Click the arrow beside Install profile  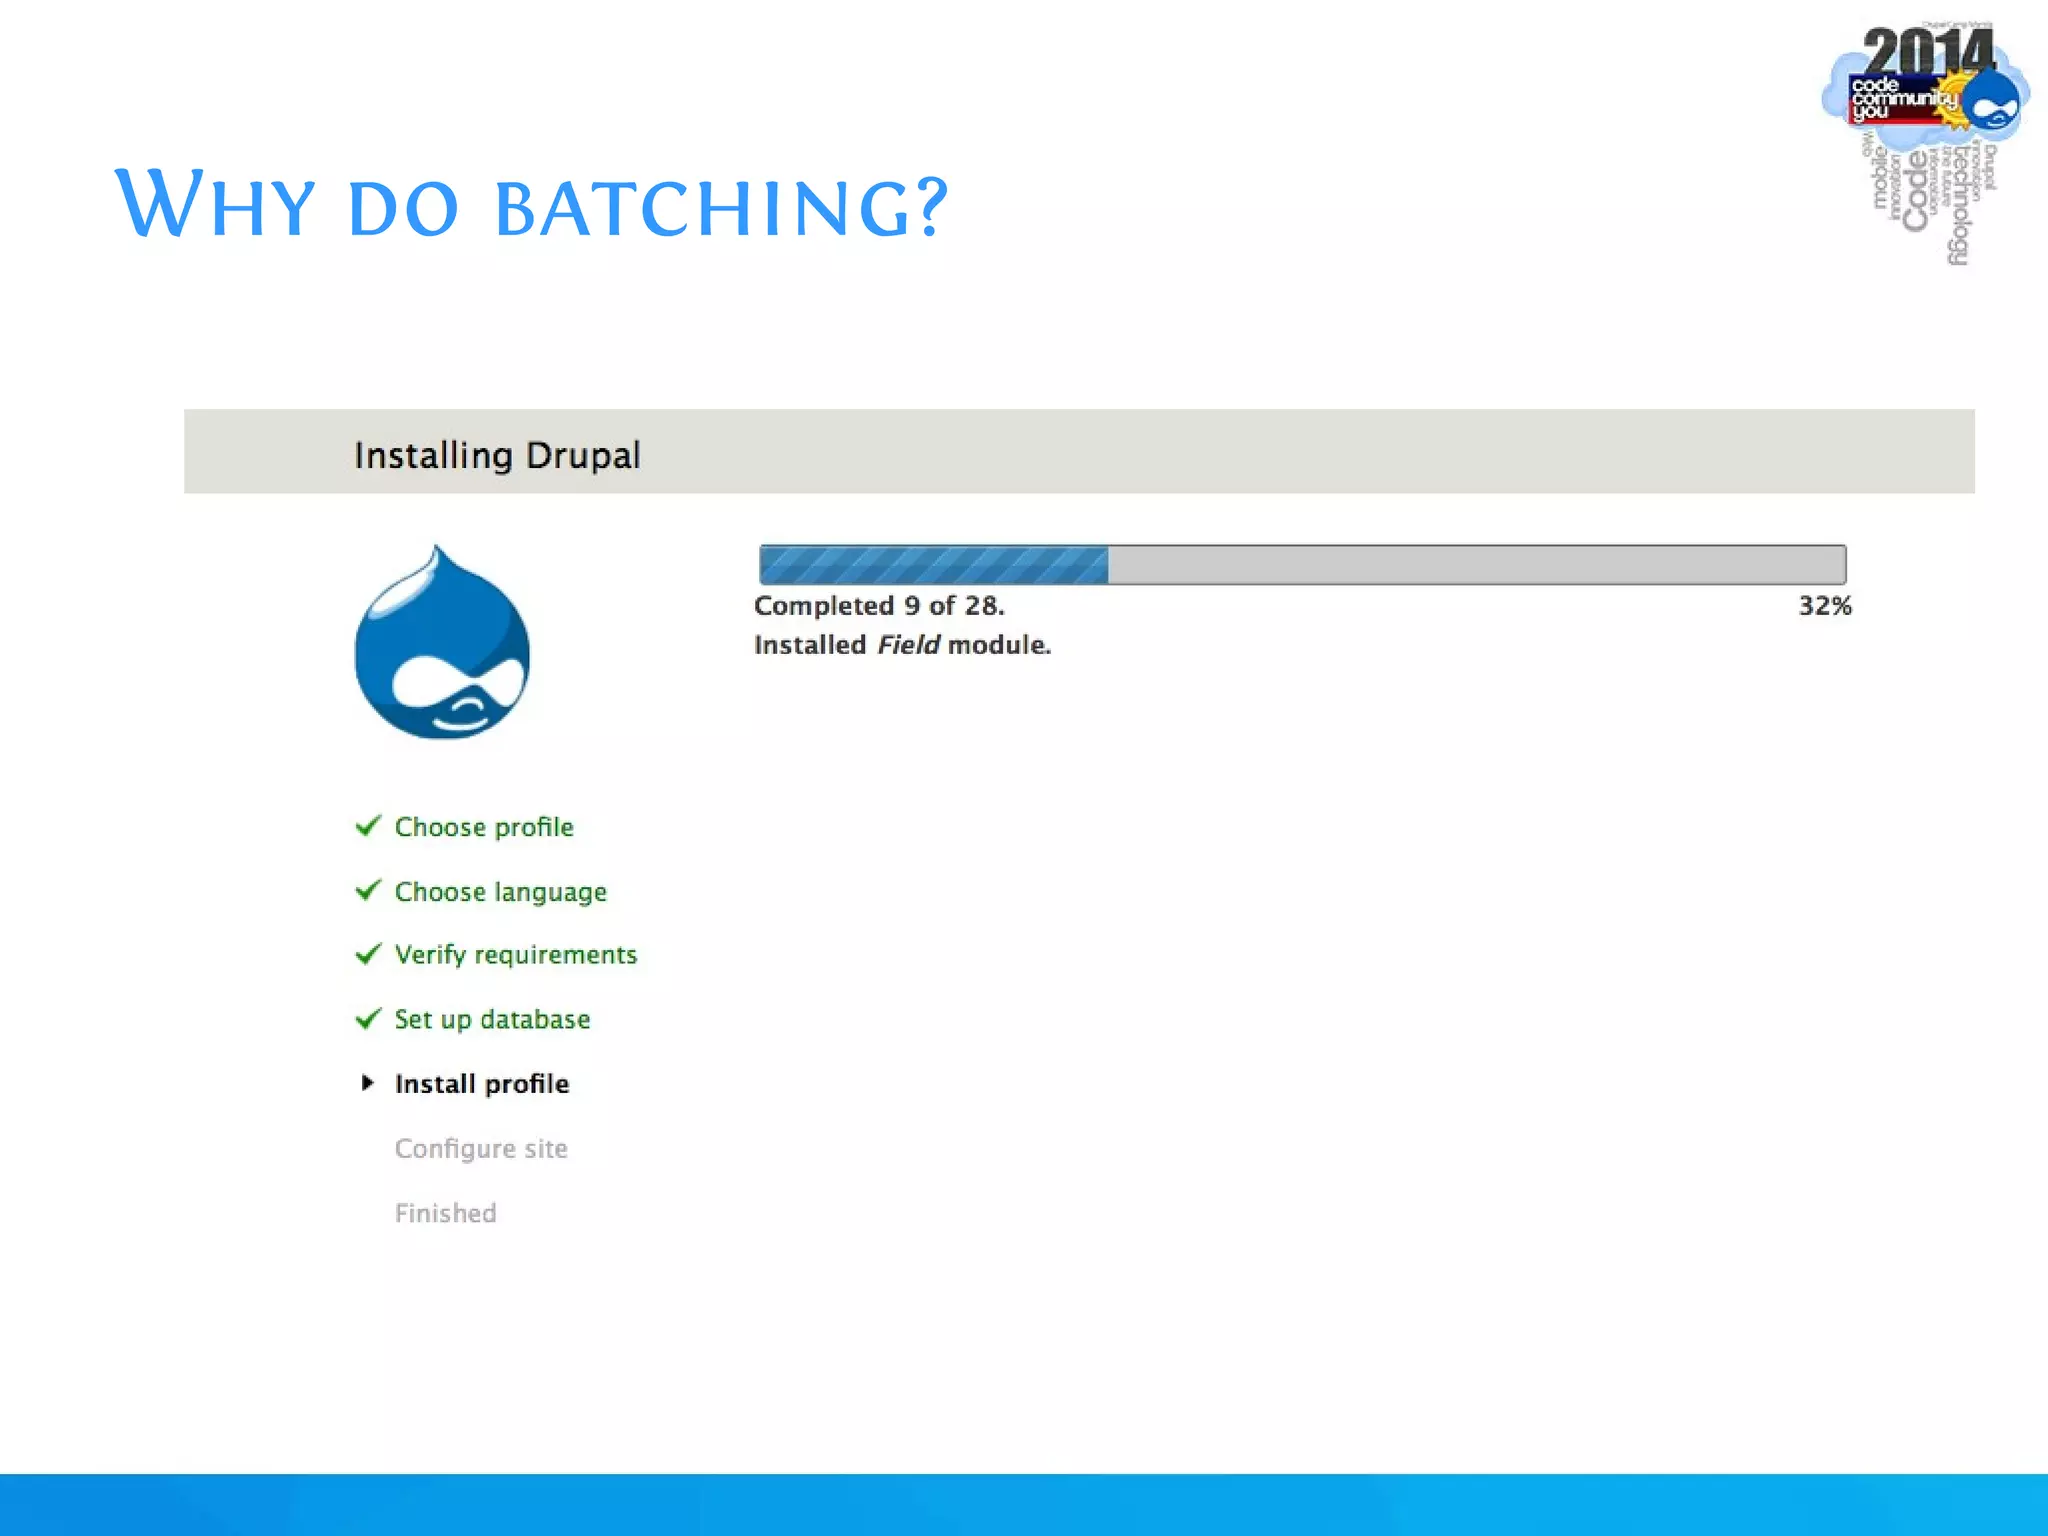pos(368,1083)
